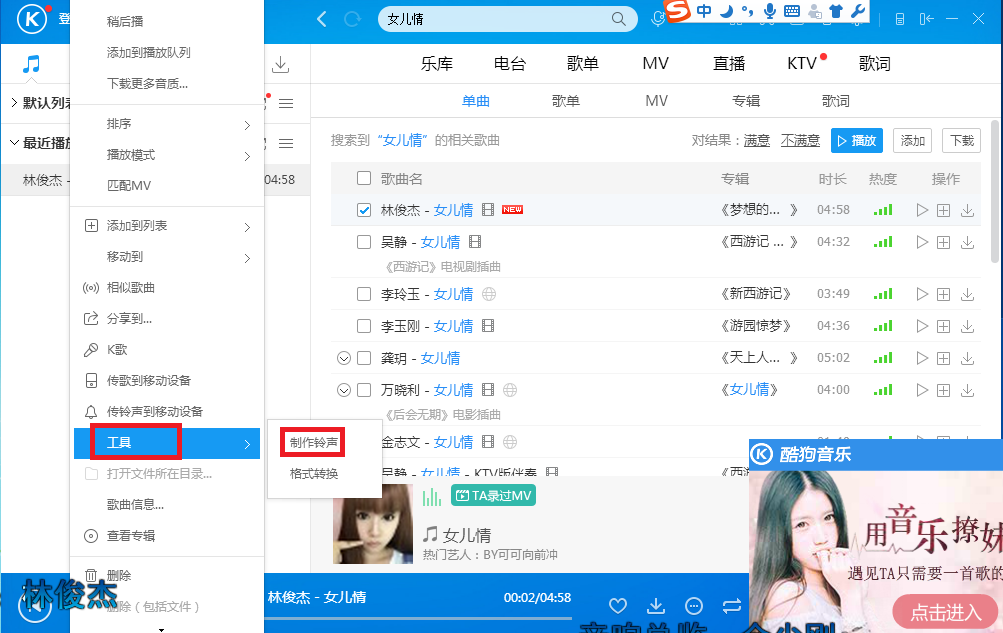This screenshot has width=1003, height=633.
Task: Open the 最近播放 list menu icon
Action: 286,144
